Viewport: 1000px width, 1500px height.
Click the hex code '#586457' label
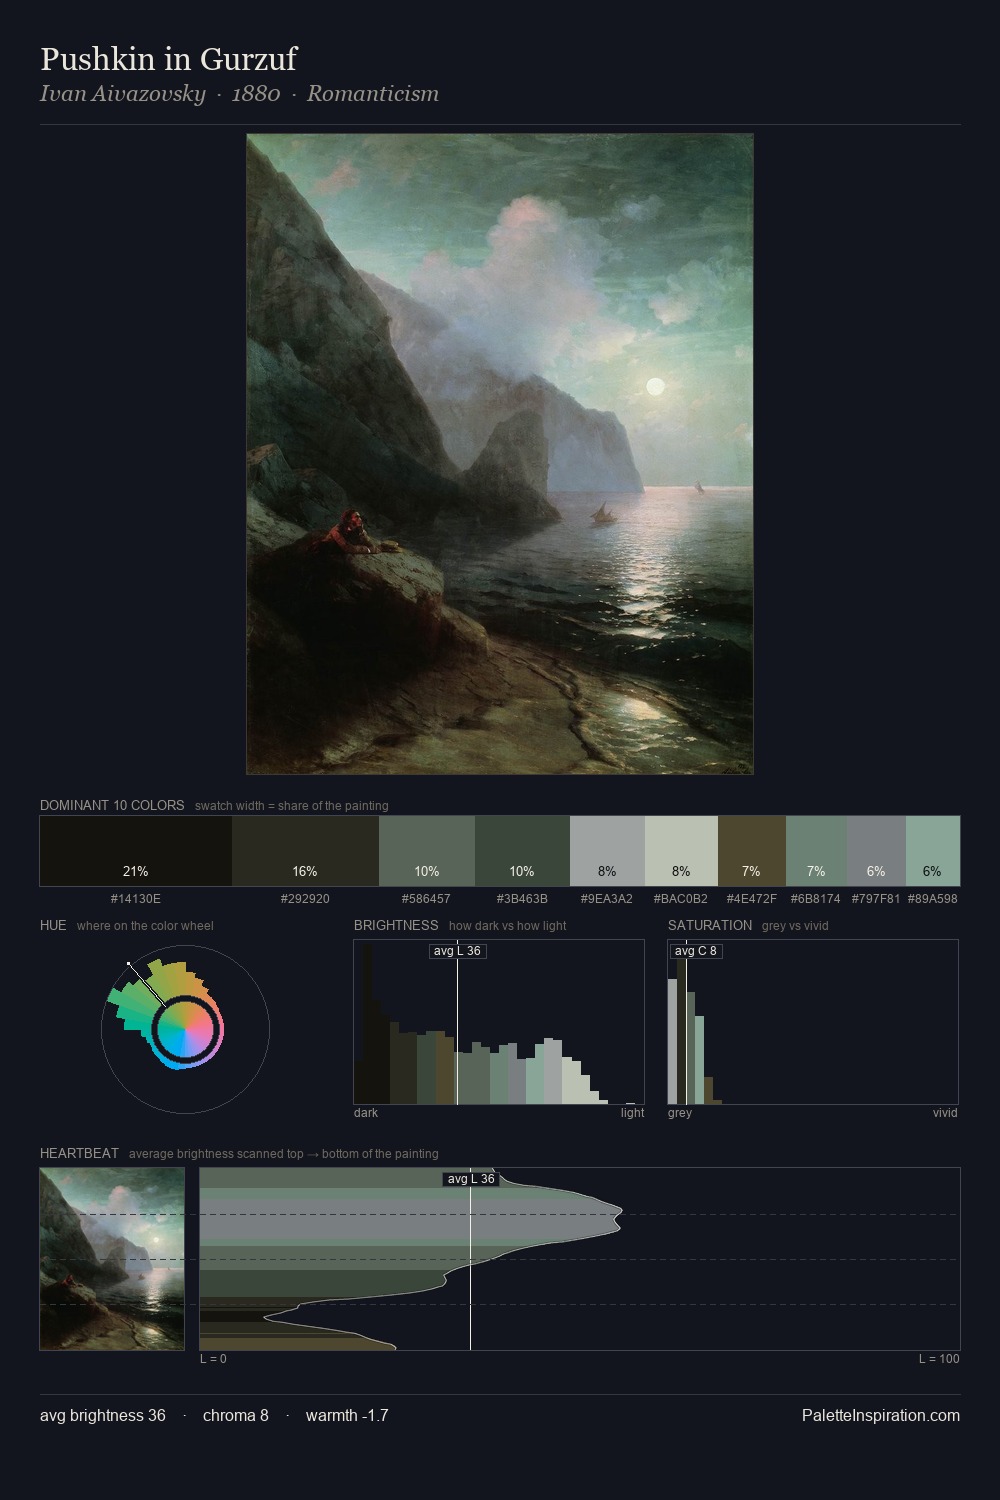[x=427, y=899]
